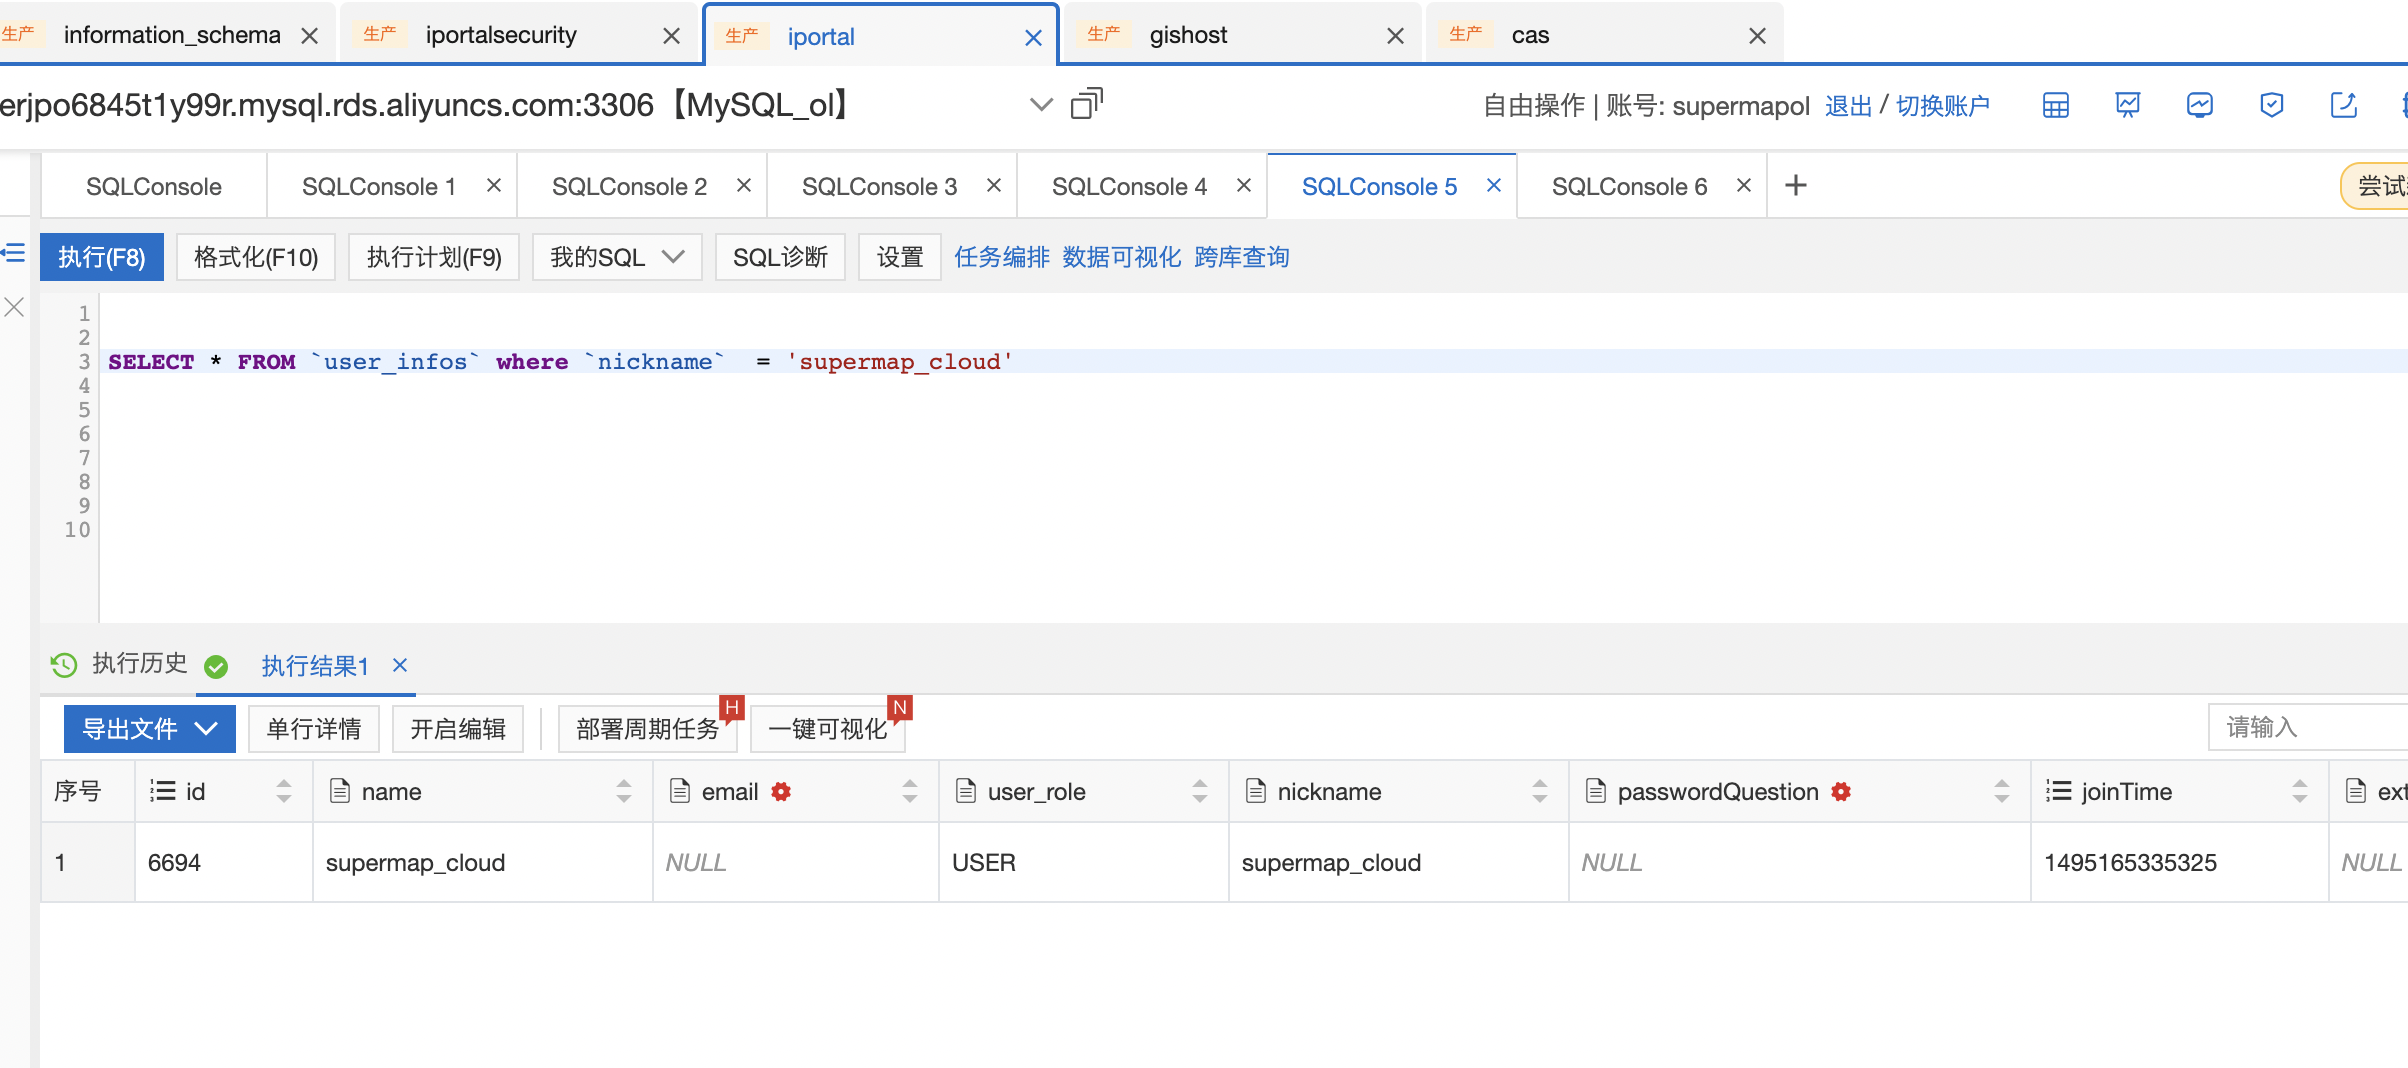Click the security shield check icon
This screenshot has height=1068, width=2408.
pyautogui.click(x=2271, y=105)
